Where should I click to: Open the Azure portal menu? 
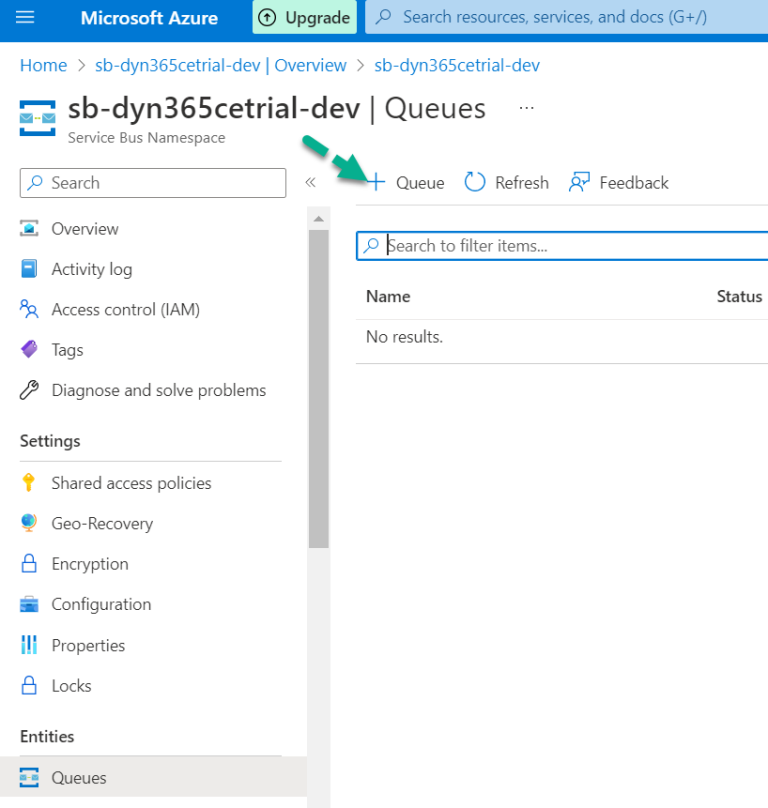pos(25,17)
